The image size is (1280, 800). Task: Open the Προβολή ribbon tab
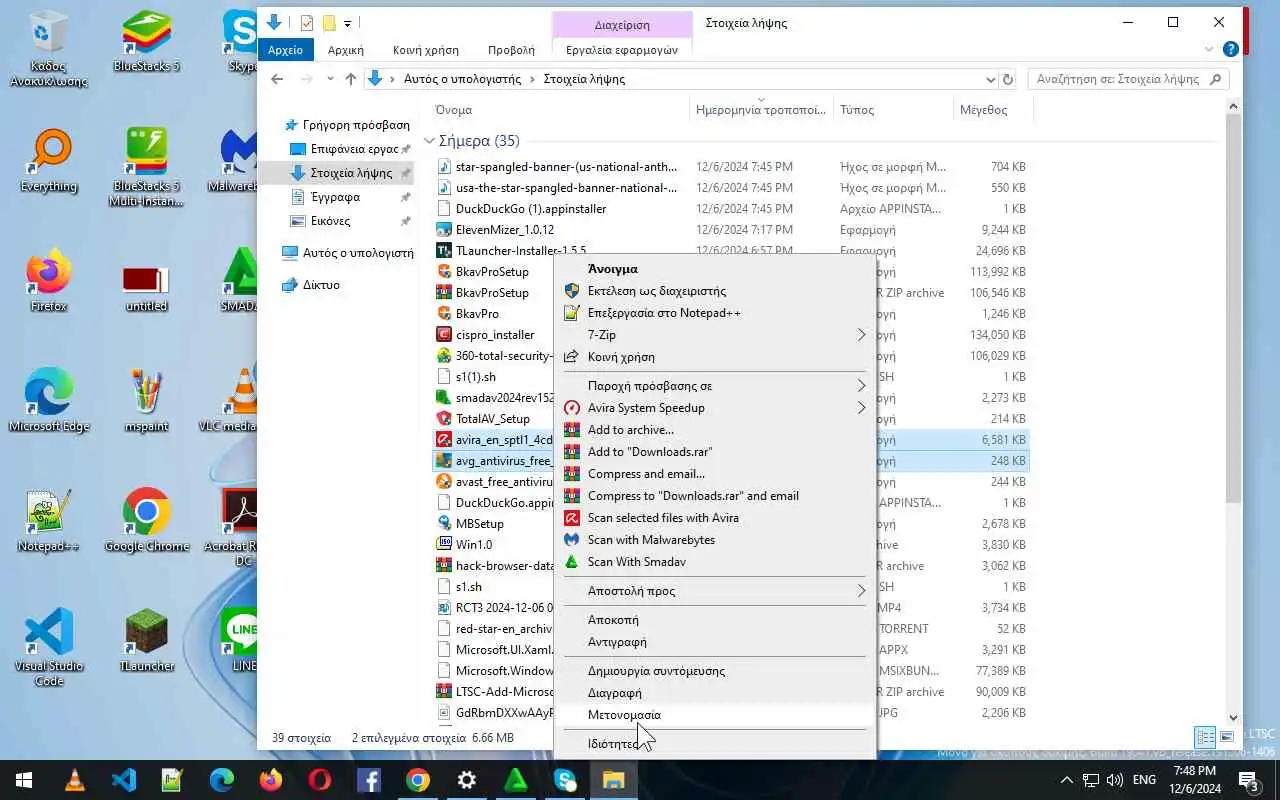511,49
